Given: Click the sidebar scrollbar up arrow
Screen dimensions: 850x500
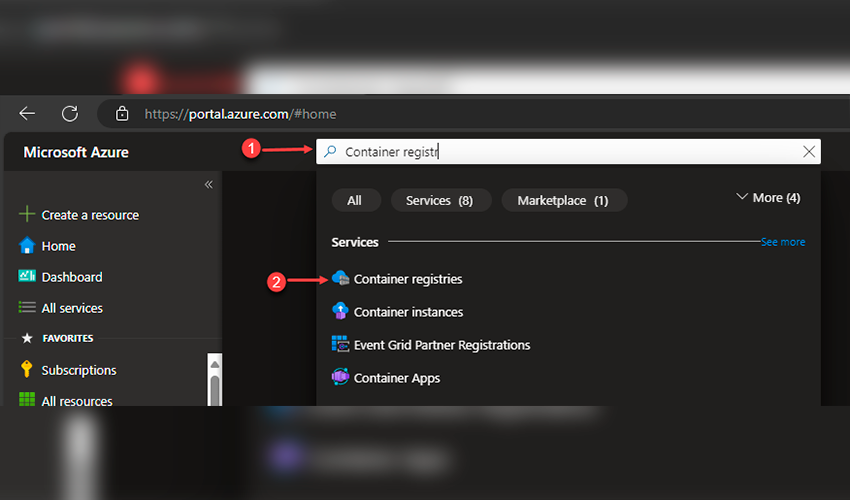Looking at the screenshot, I should [215, 364].
